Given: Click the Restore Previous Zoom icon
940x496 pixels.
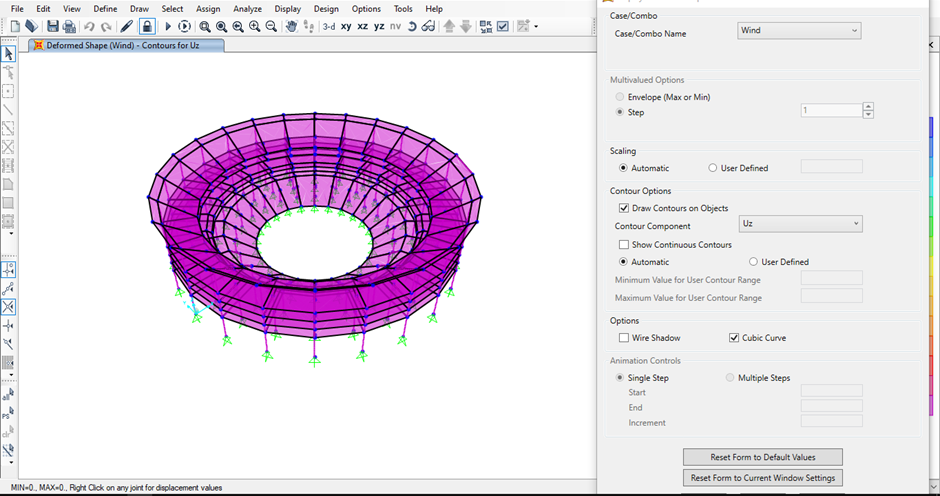Looking at the screenshot, I should point(238,26).
